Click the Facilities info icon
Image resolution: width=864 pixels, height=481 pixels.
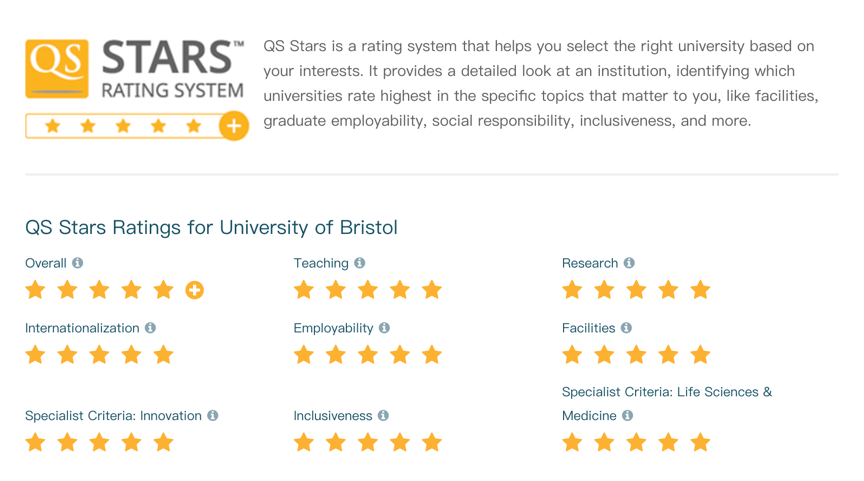(626, 328)
